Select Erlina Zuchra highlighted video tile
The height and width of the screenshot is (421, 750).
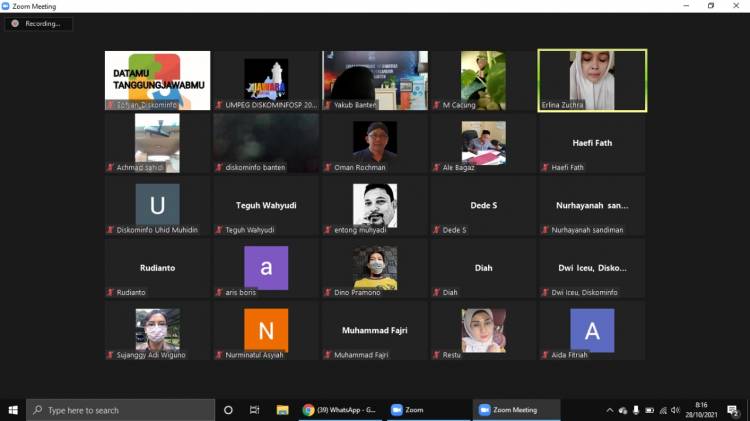tap(592, 80)
